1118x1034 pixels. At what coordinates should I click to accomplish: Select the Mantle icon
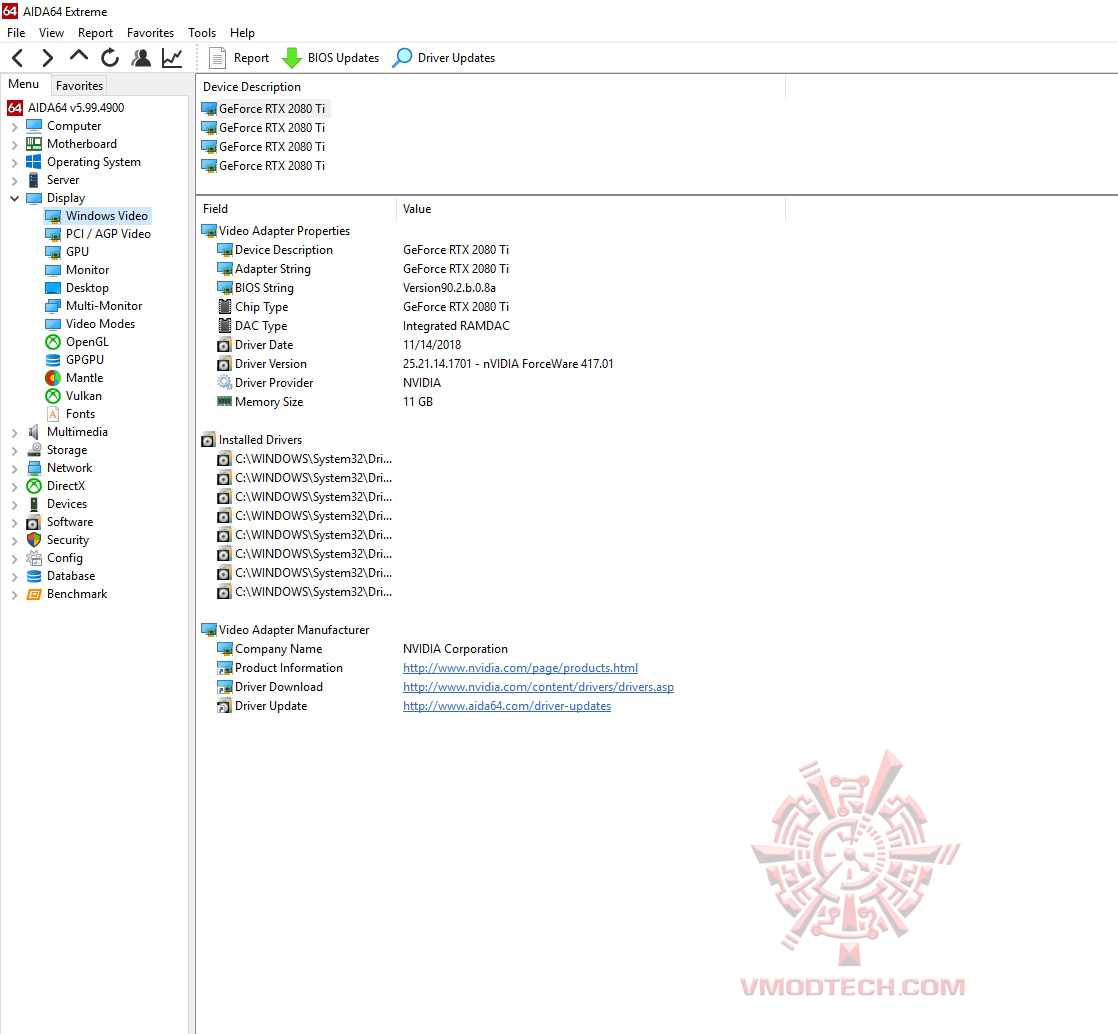53,378
